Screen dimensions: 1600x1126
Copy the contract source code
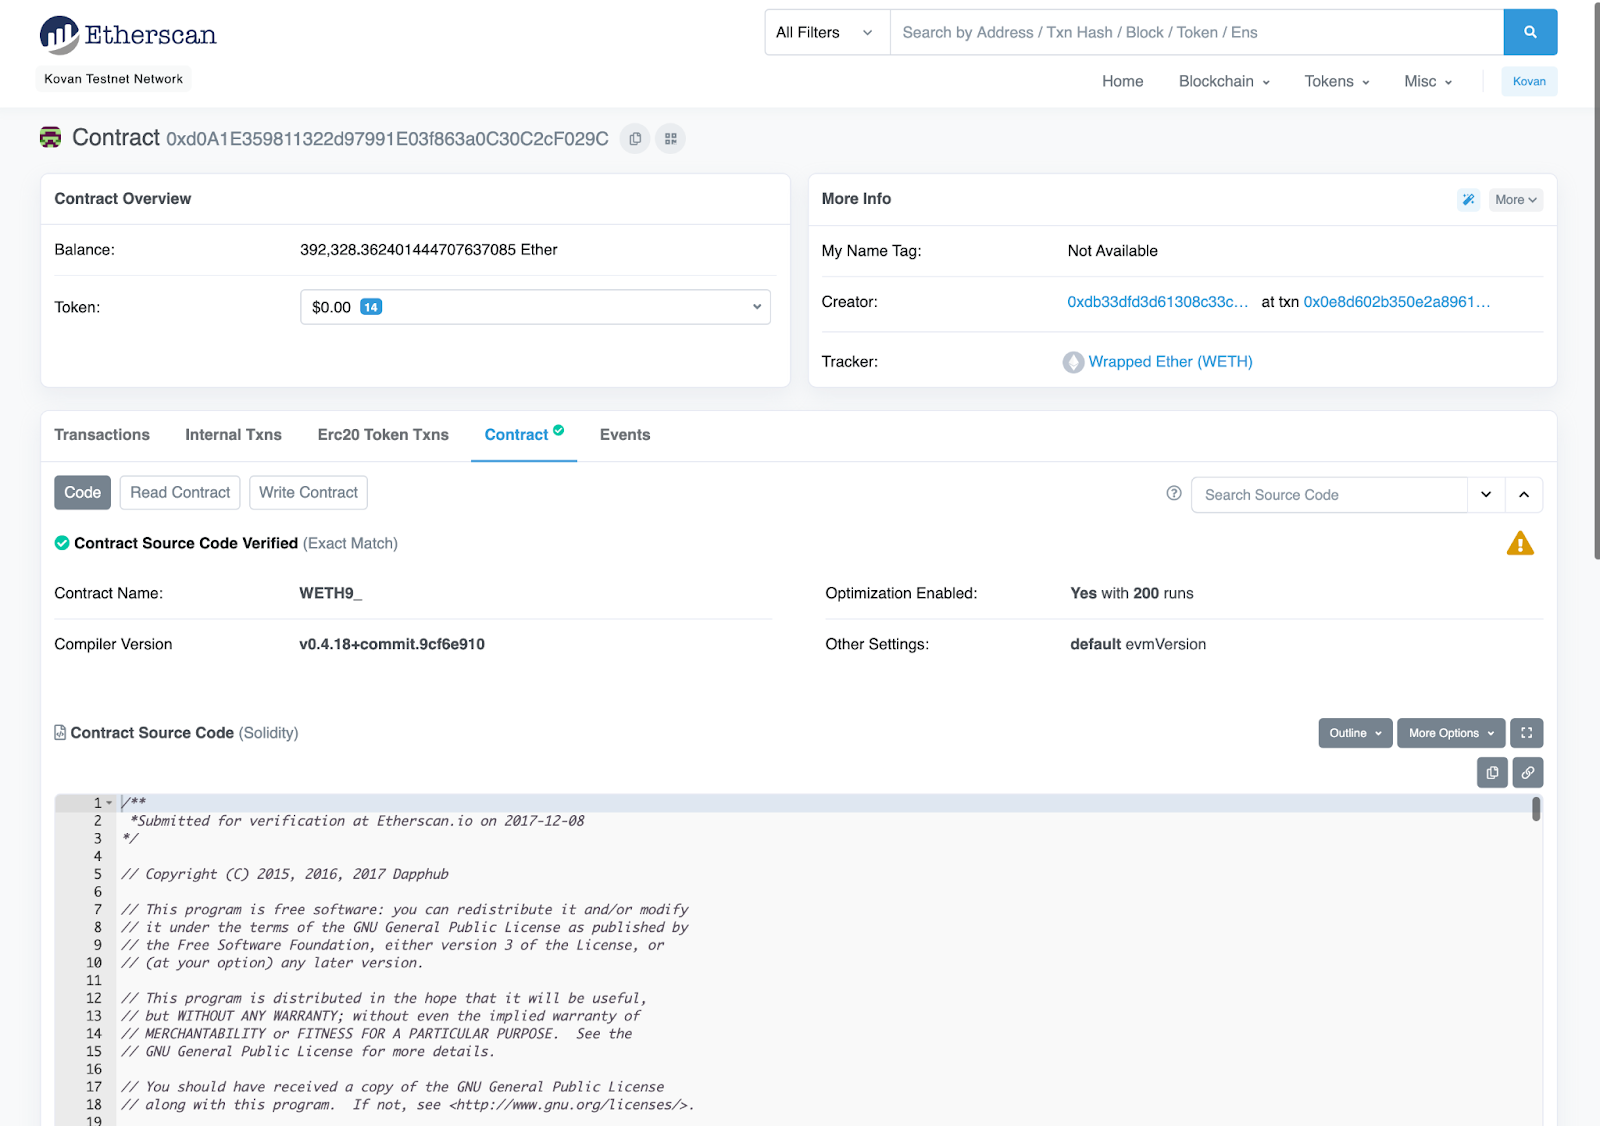click(1491, 772)
